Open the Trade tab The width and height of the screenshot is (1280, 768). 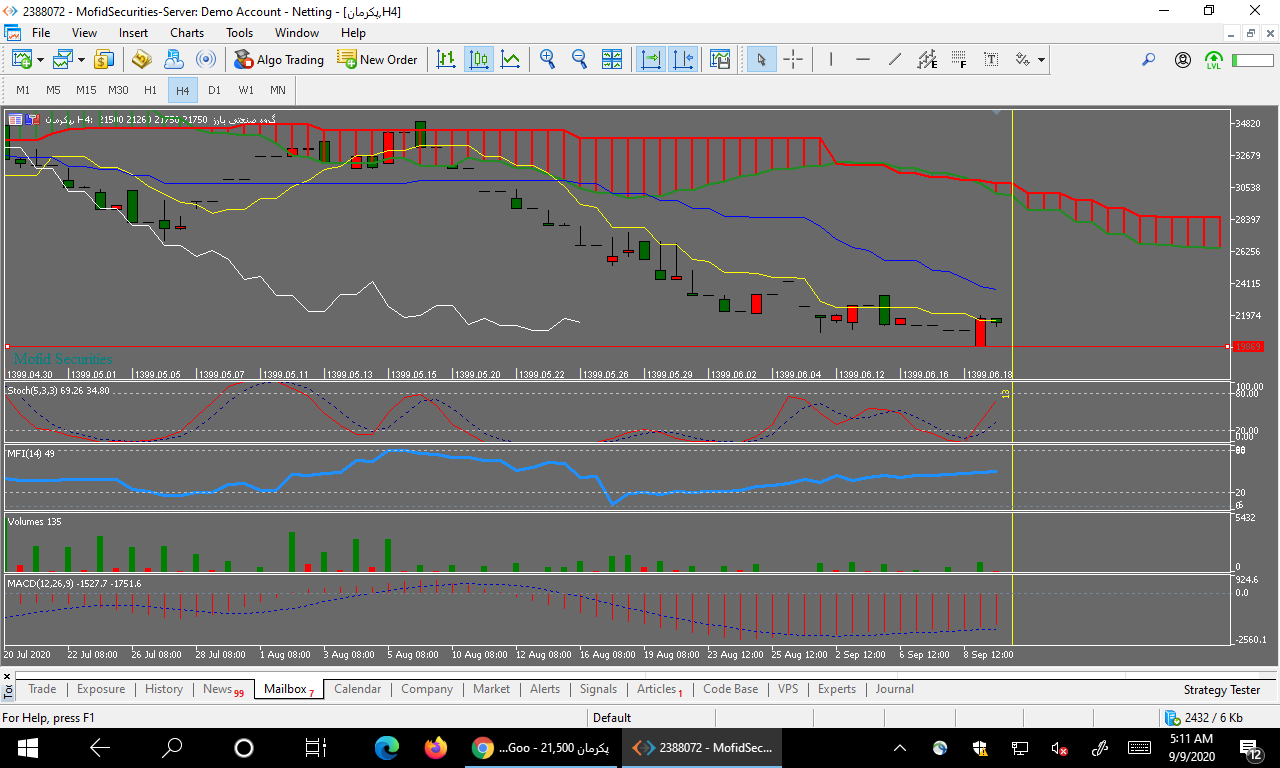pyautogui.click(x=42, y=689)
